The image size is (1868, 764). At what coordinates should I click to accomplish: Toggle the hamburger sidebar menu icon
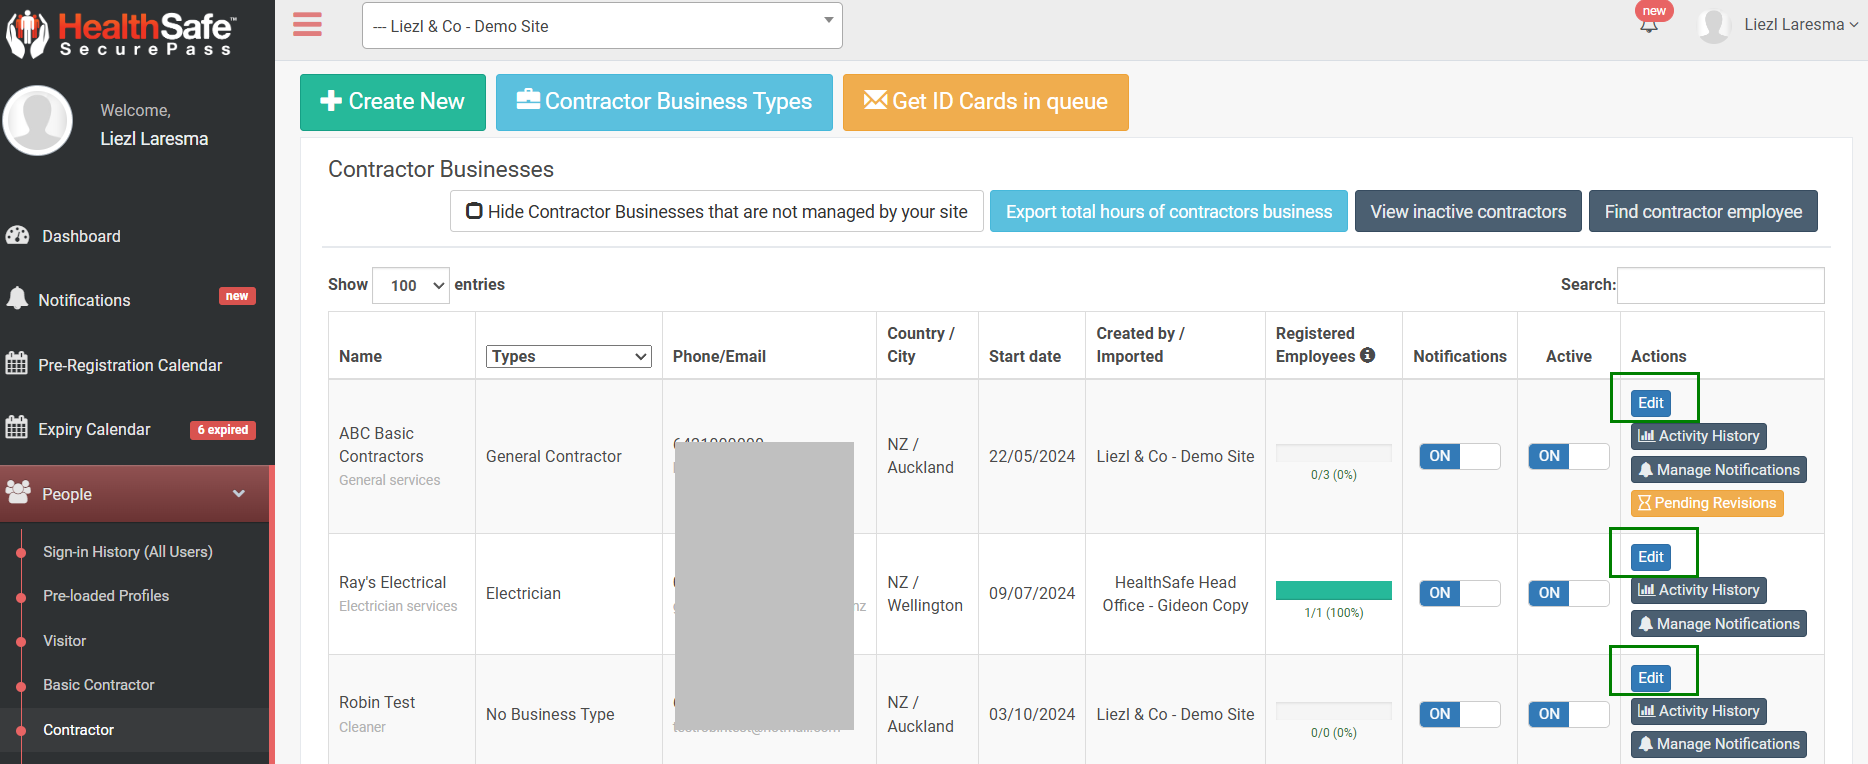[x=307, y=25]
